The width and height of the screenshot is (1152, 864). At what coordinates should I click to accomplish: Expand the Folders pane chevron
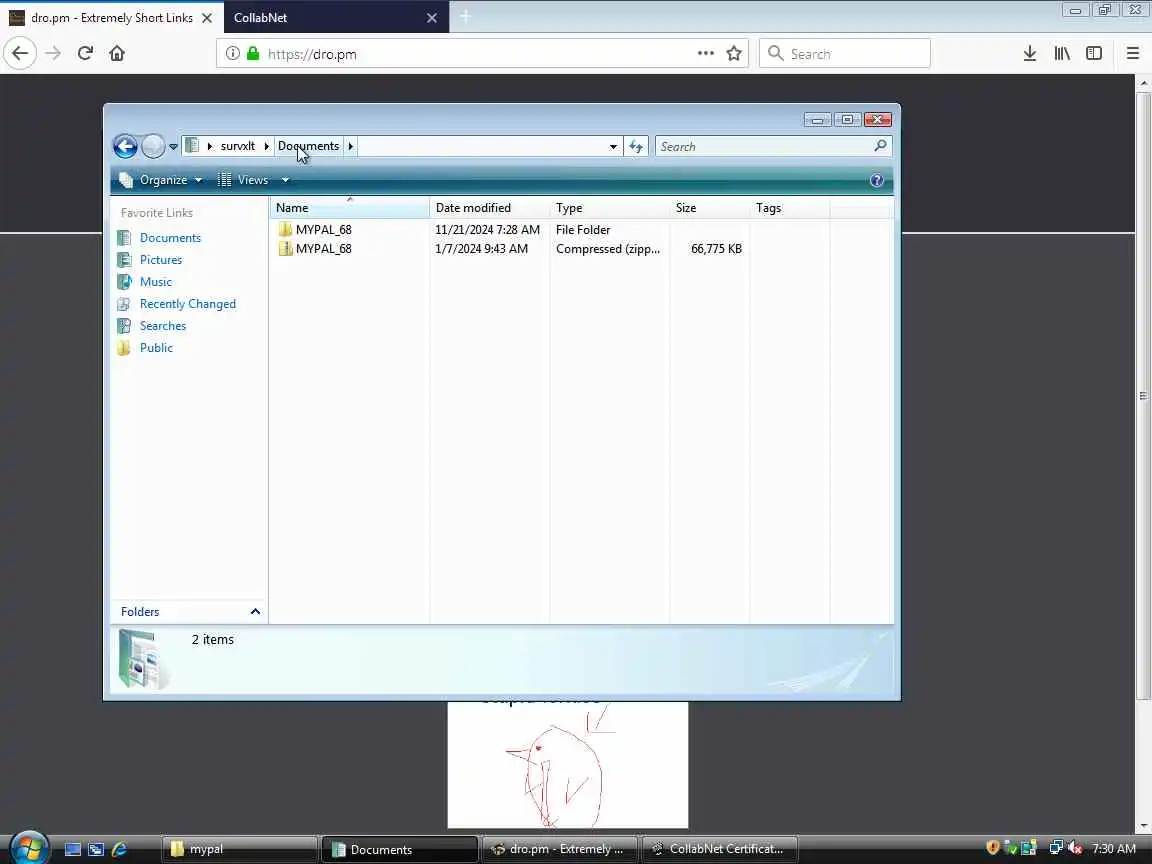[255, 611]
